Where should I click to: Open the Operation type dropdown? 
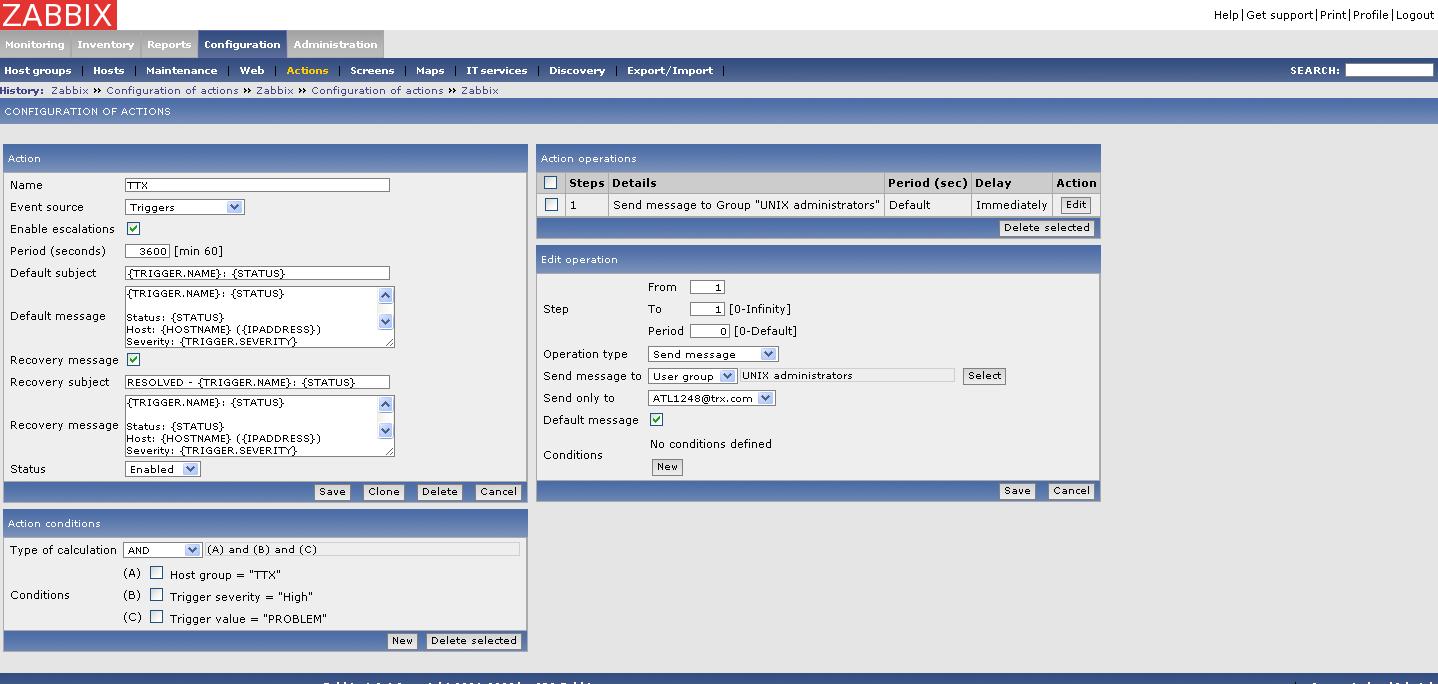coord(713,354)
